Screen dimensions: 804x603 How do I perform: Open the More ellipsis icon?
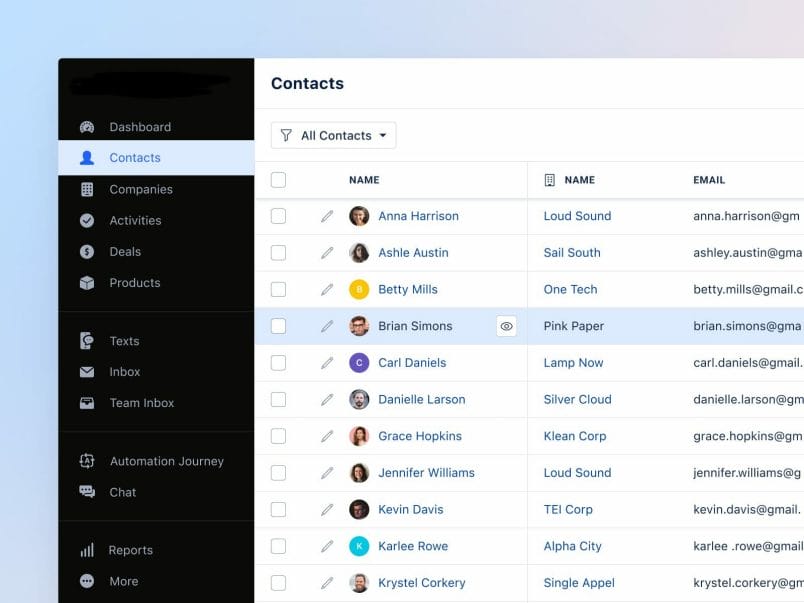(87, 581)
